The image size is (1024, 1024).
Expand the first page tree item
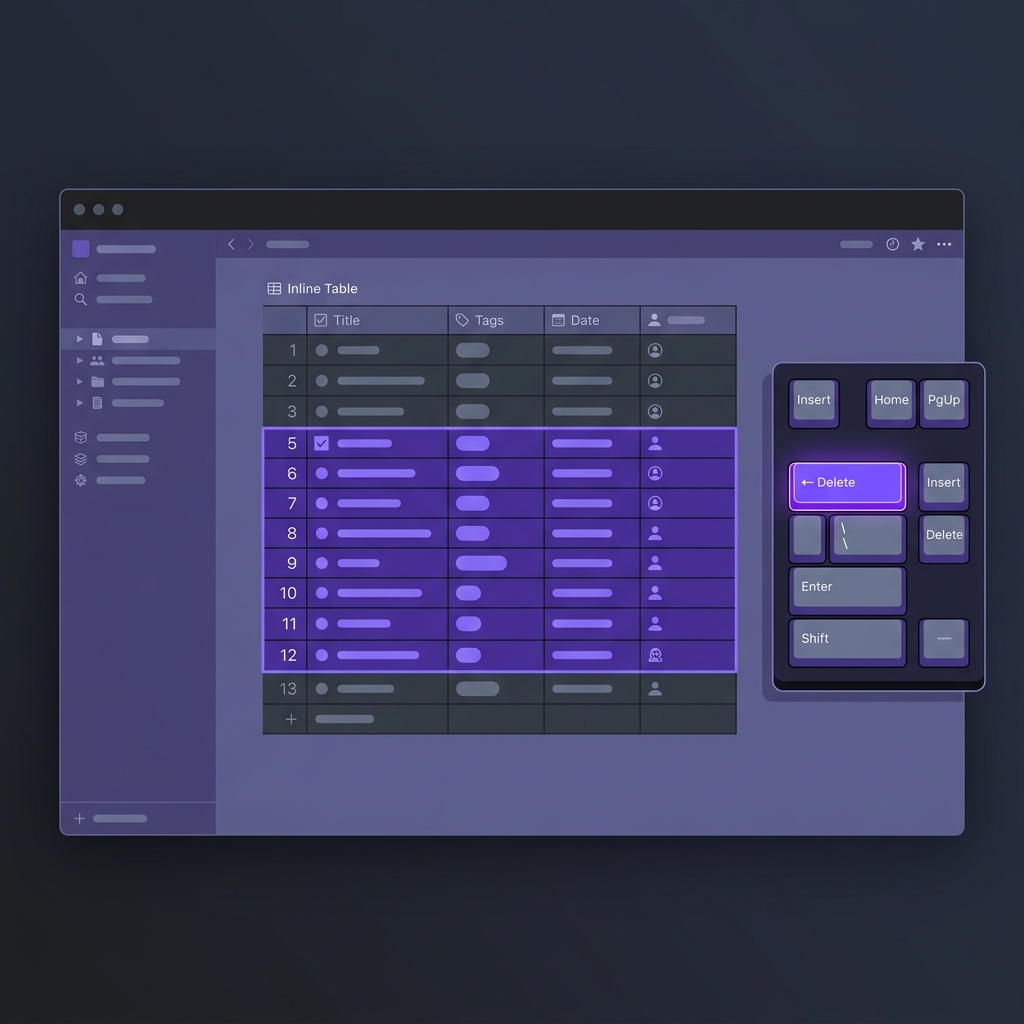80,339
